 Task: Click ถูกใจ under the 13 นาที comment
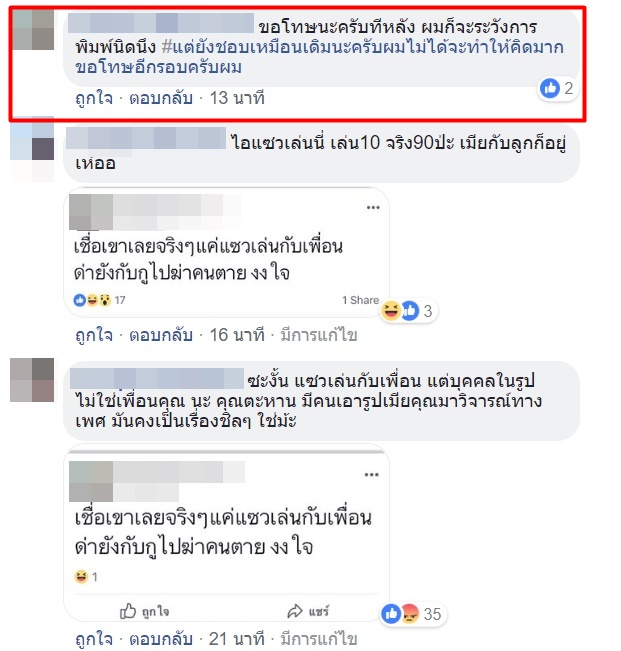94,98
